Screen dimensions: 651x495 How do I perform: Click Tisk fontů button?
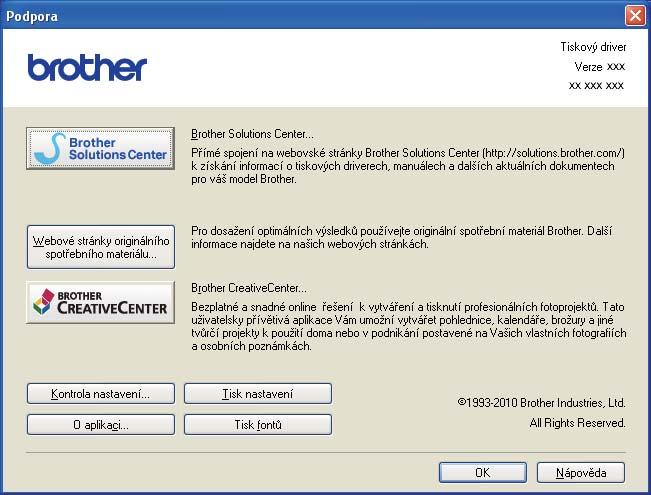point(258,424)
